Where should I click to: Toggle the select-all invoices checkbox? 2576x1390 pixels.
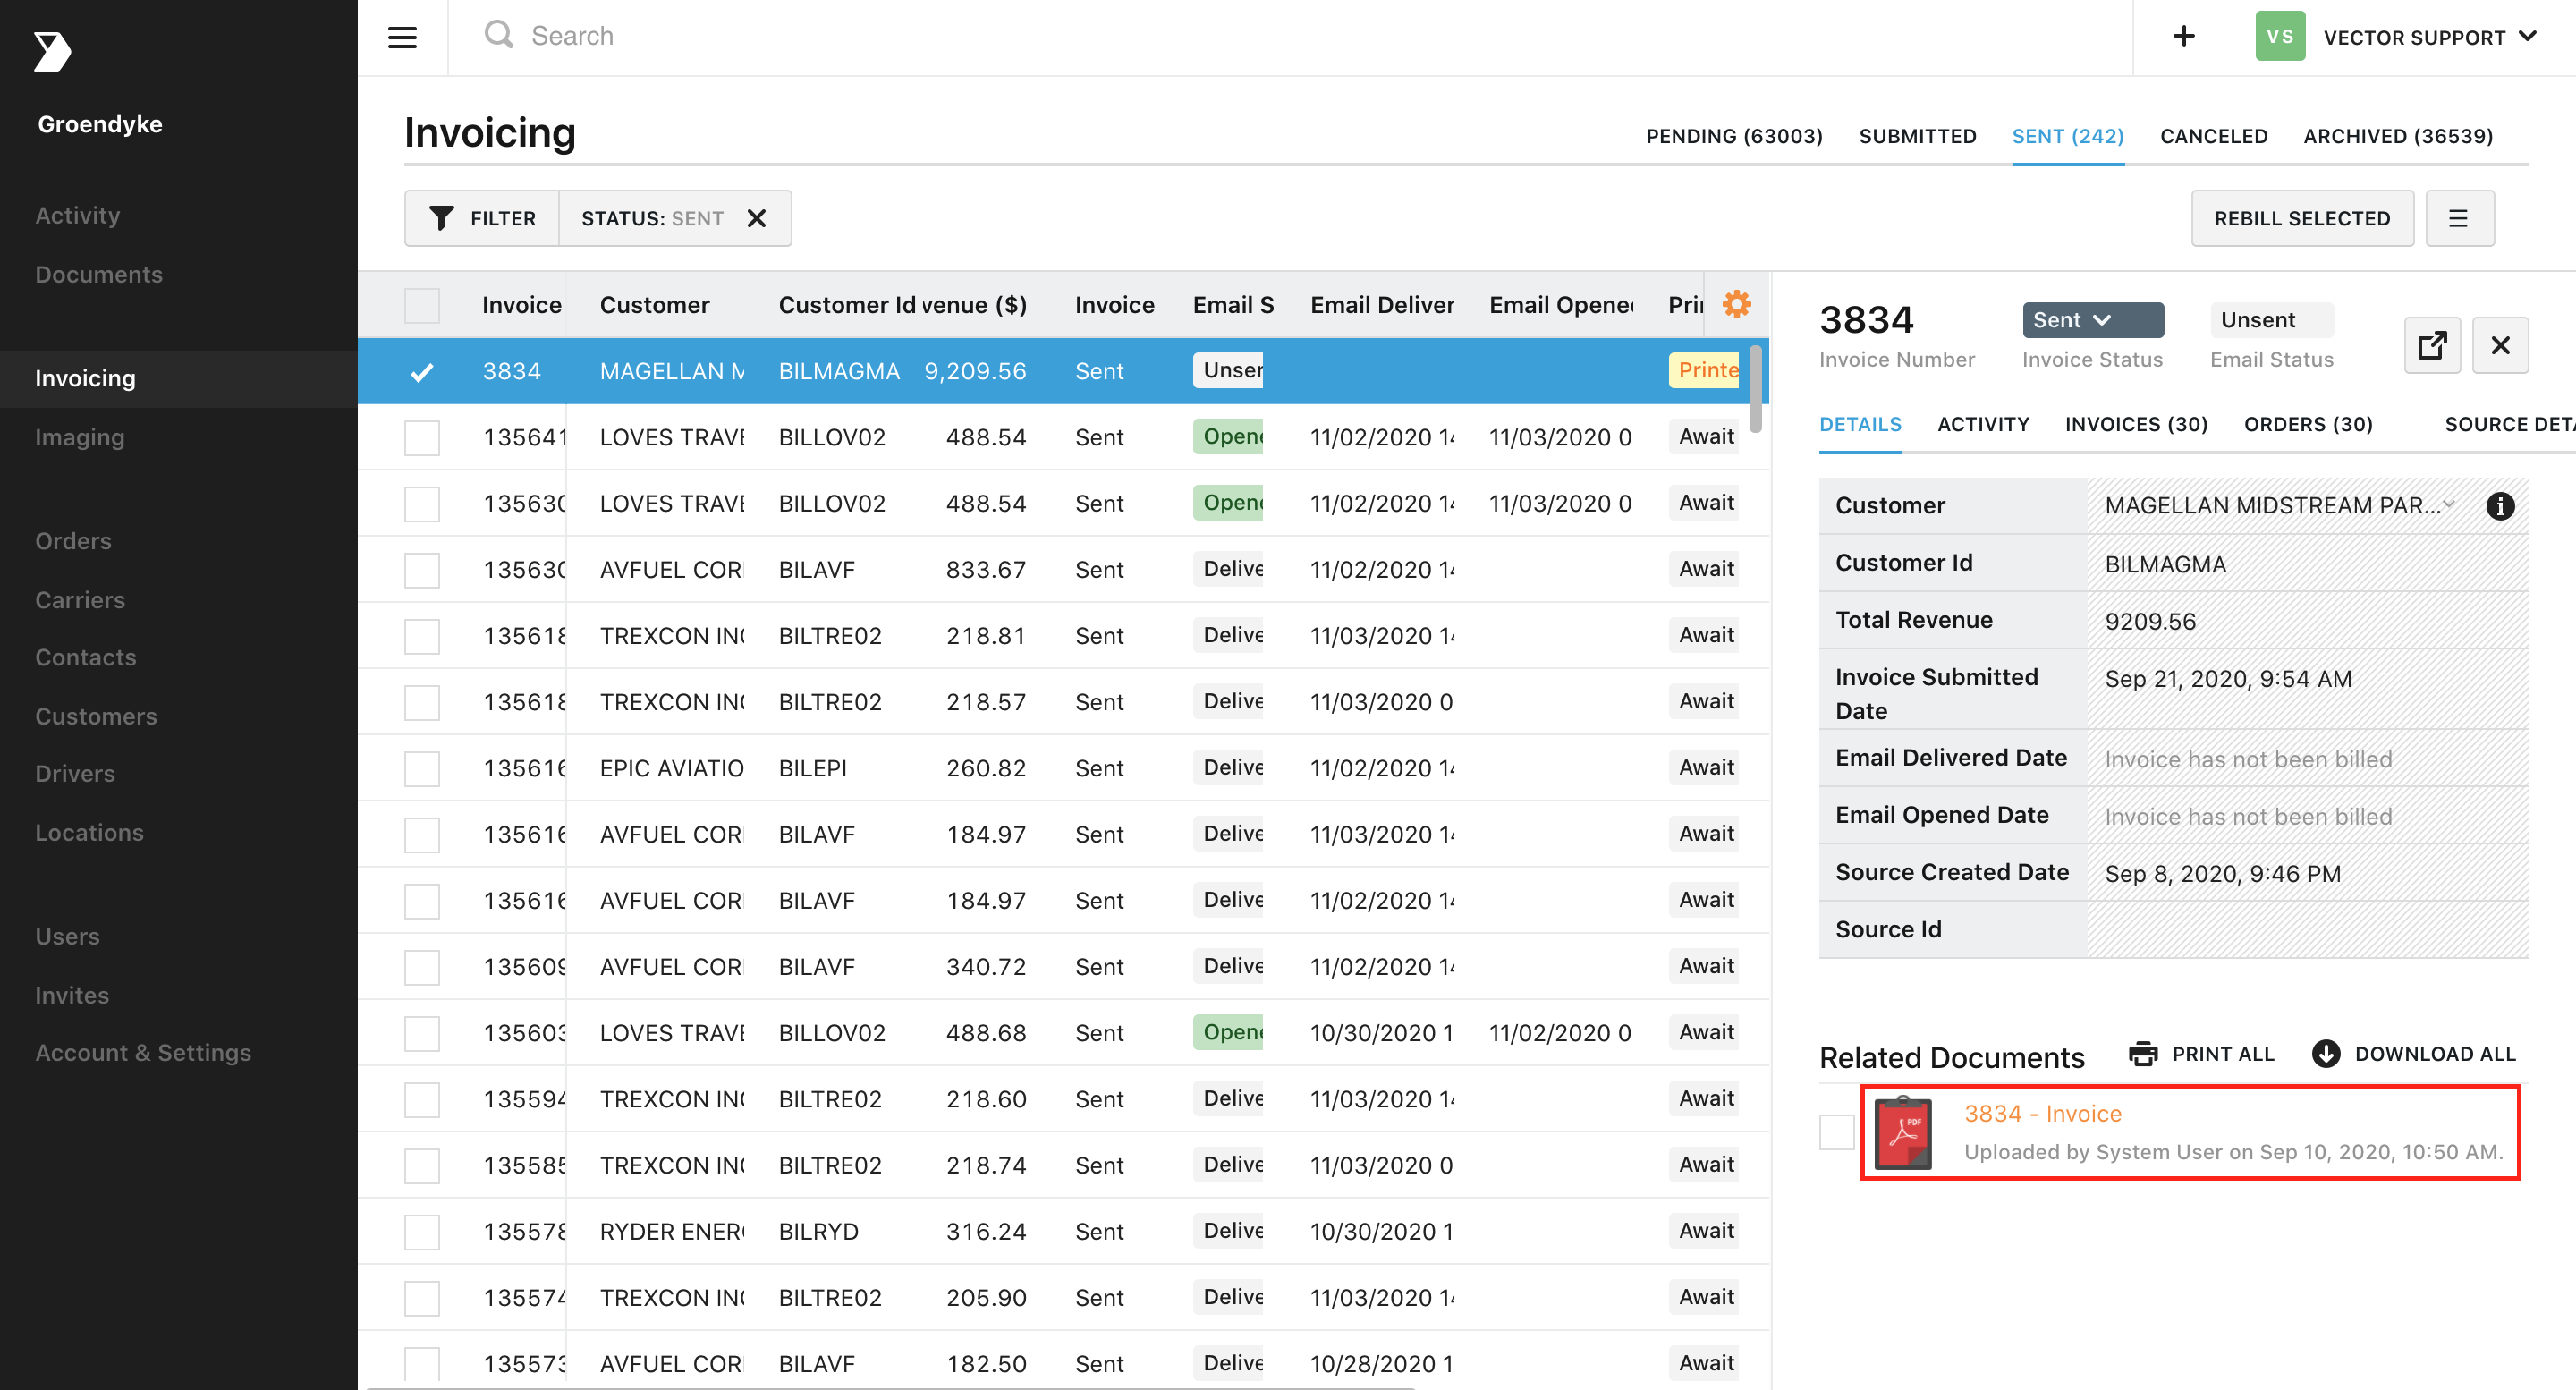click(x=422, y=305)
